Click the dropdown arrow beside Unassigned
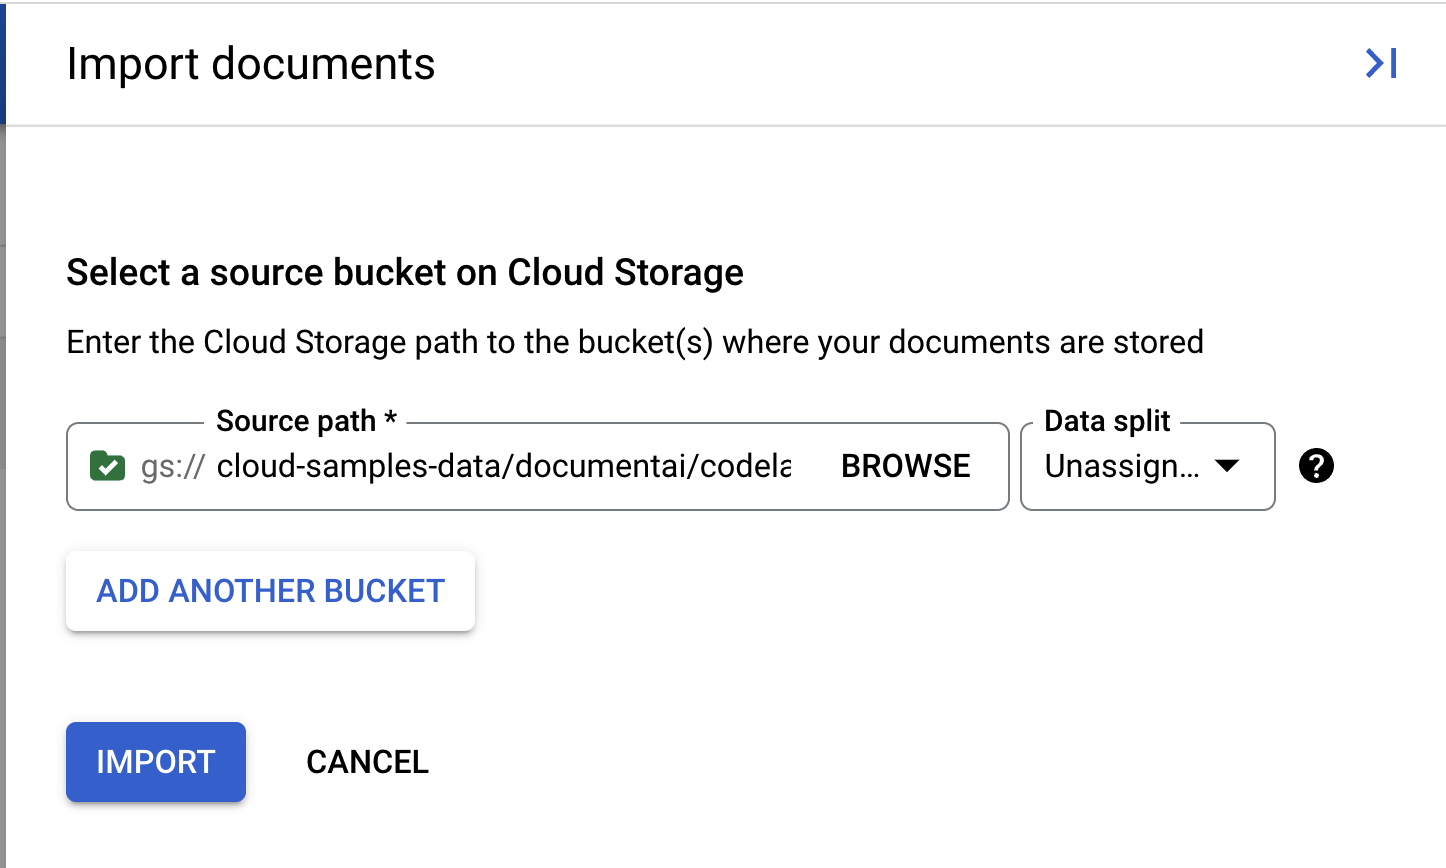Image resolution: width=1446 pixels, height=868 pixels. tap(1230, 466)
